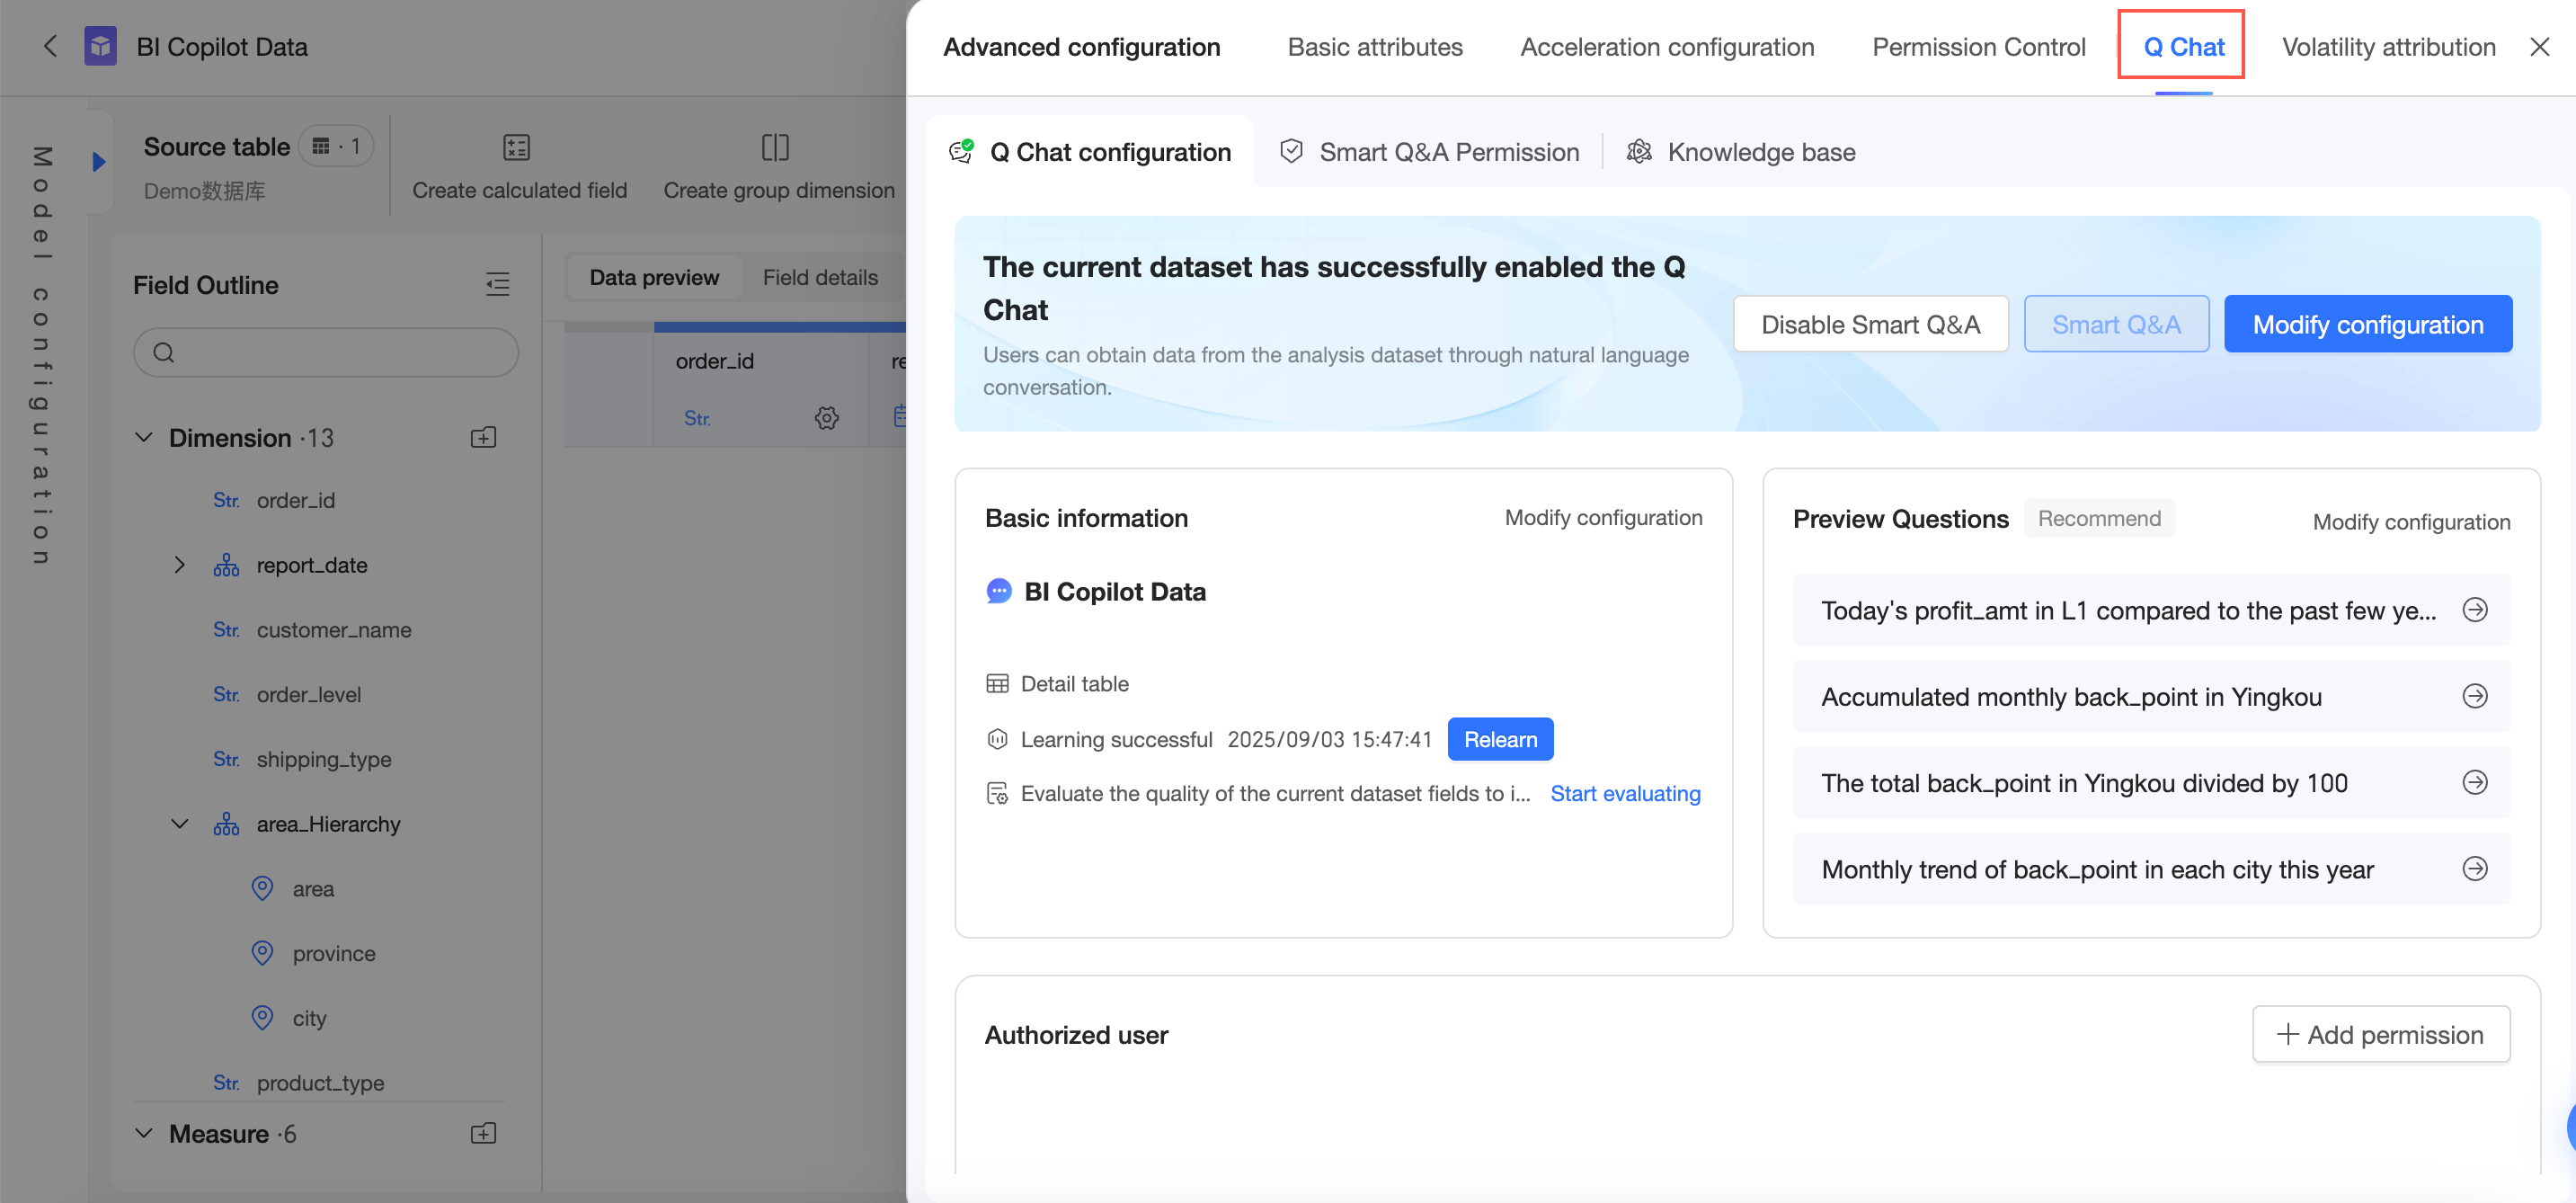Click arrow icon beside Accumulated monthly back_point question
Screen dimensions: 2576x1203
point(2474,696)
